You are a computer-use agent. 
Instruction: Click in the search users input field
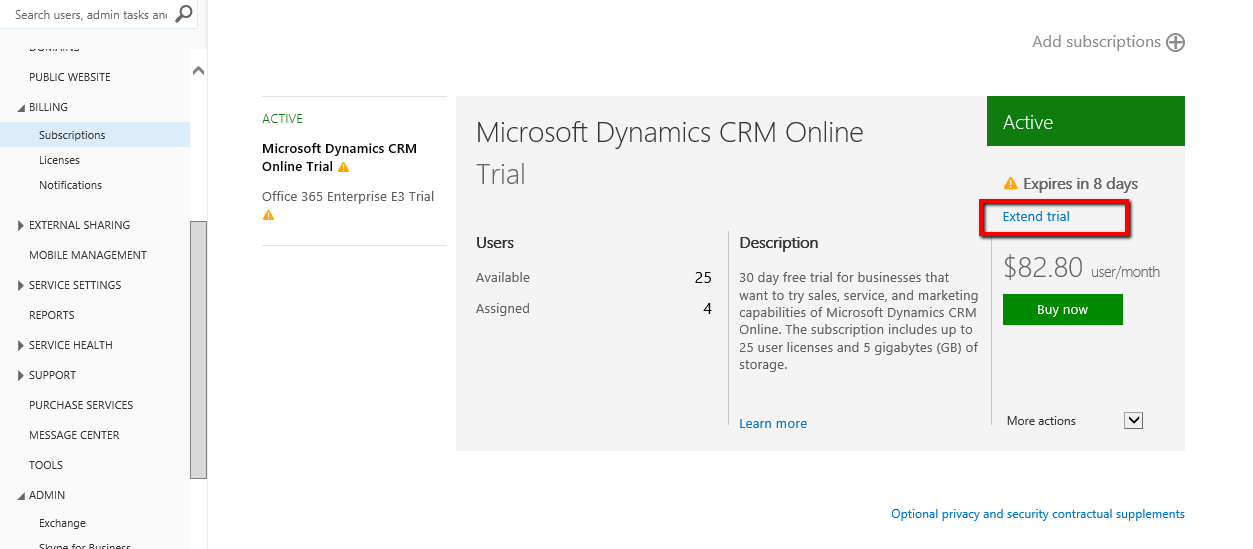coord(88,14)
